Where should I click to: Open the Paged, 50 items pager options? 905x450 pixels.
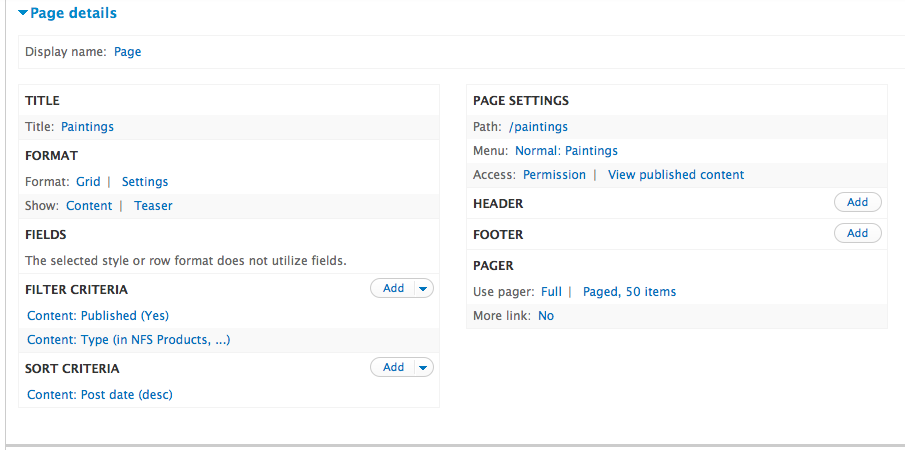coord(629,292)
